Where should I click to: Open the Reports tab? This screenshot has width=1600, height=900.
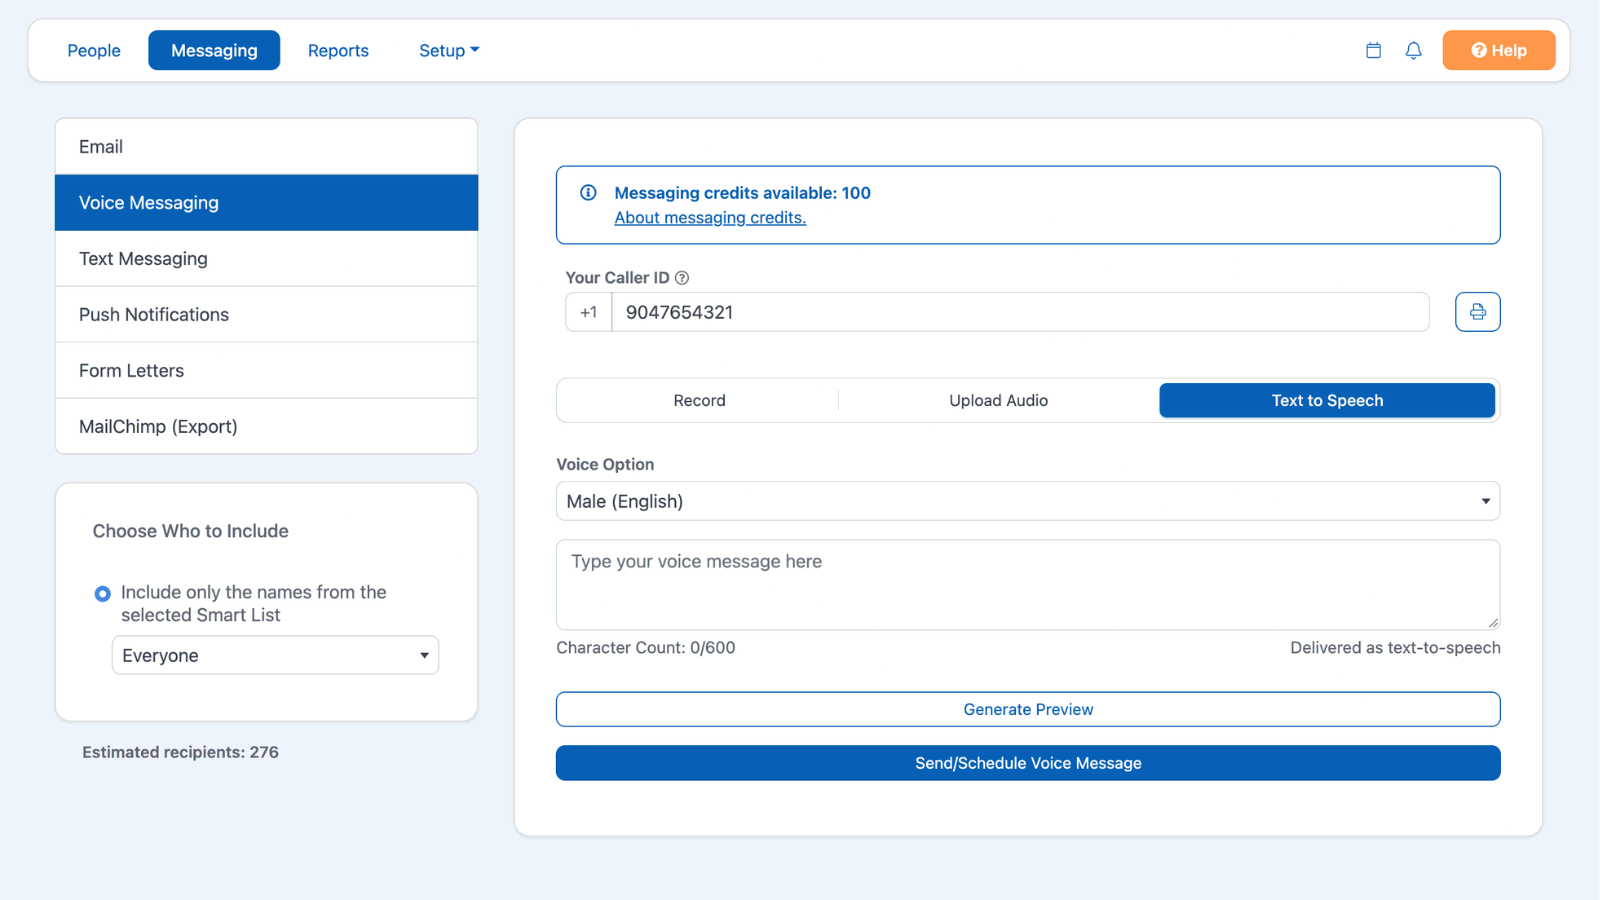point(338,50)
